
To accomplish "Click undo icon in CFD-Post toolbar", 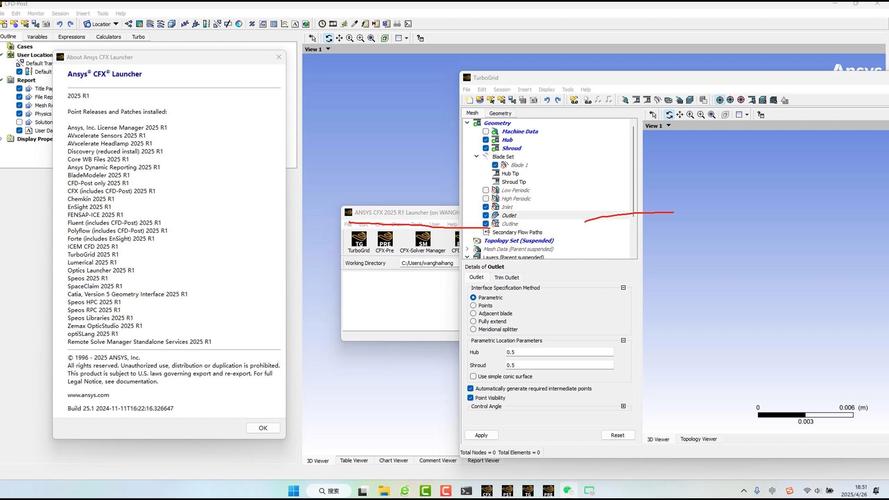I will click(59, 24).
